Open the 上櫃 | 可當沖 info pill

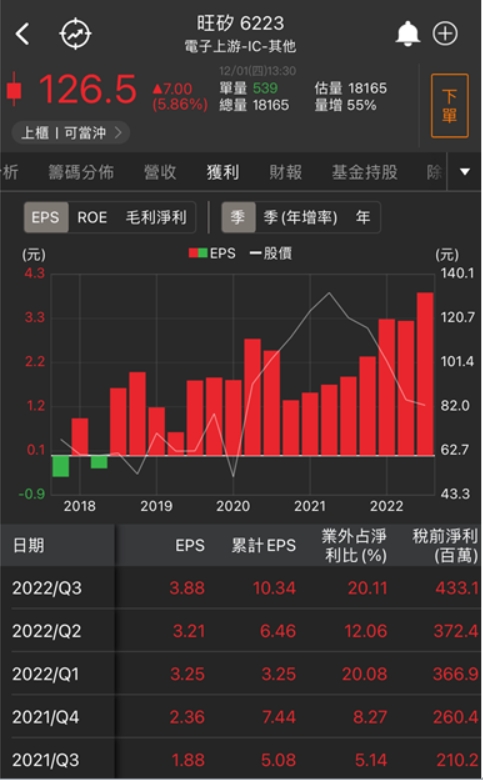click(x=70, y=133)
